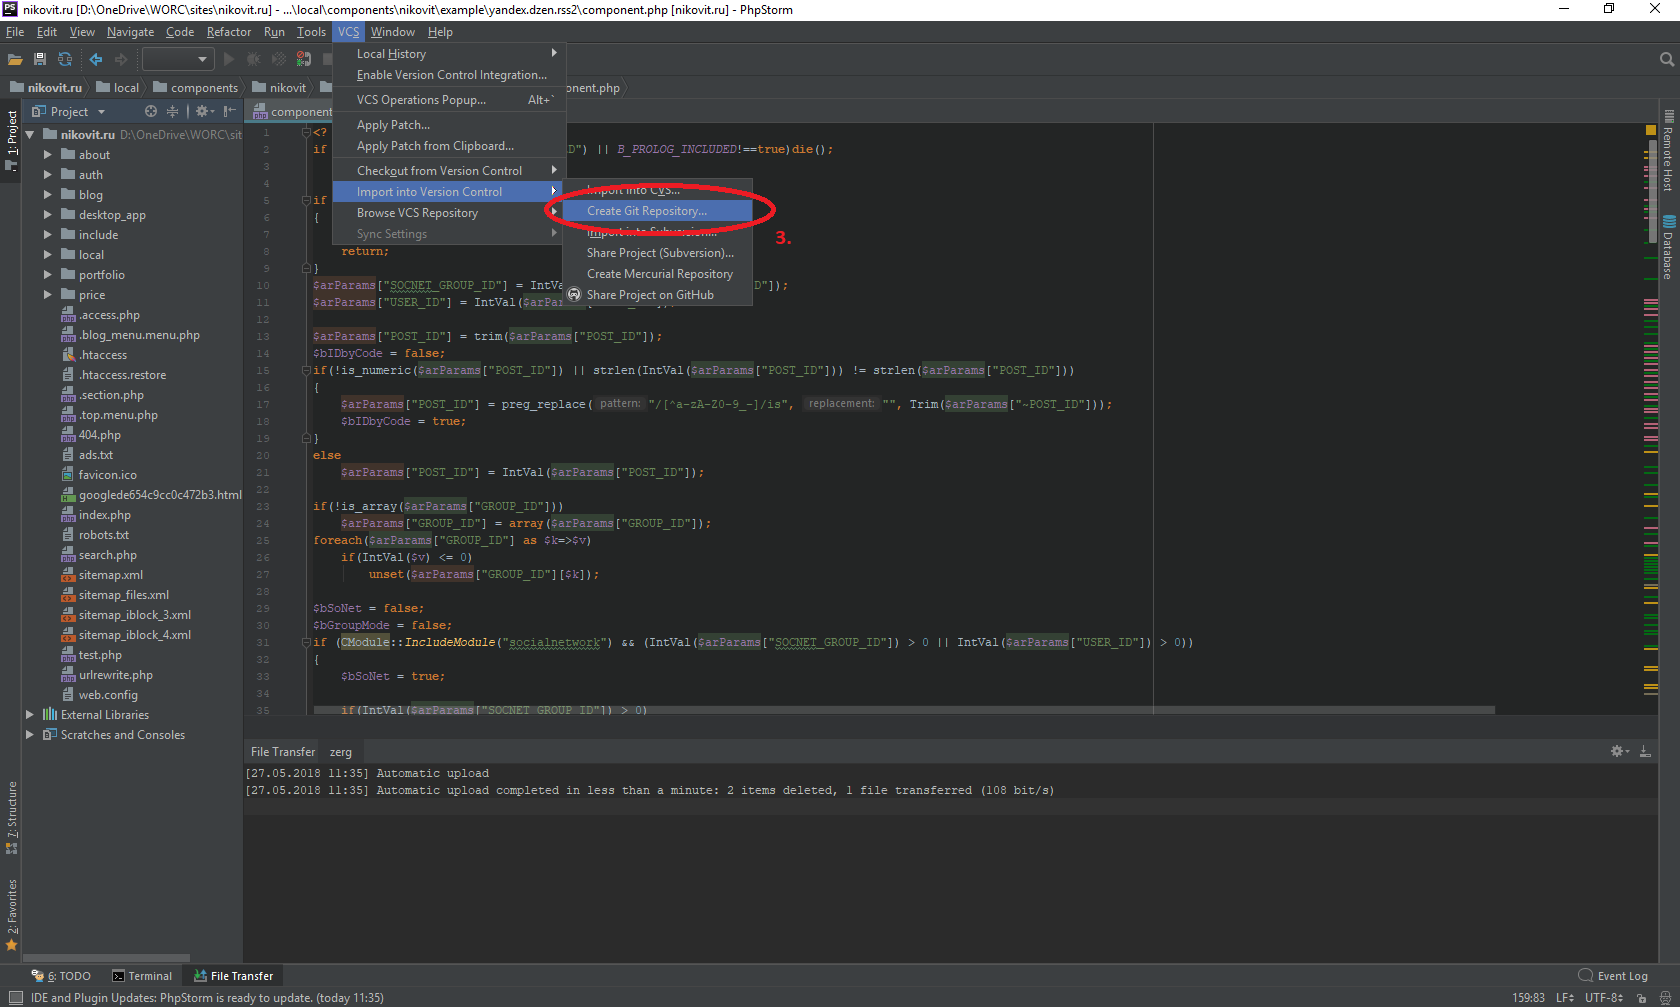Open the Navigate menu
The image size is (1680, 1007).
(131, 32)
